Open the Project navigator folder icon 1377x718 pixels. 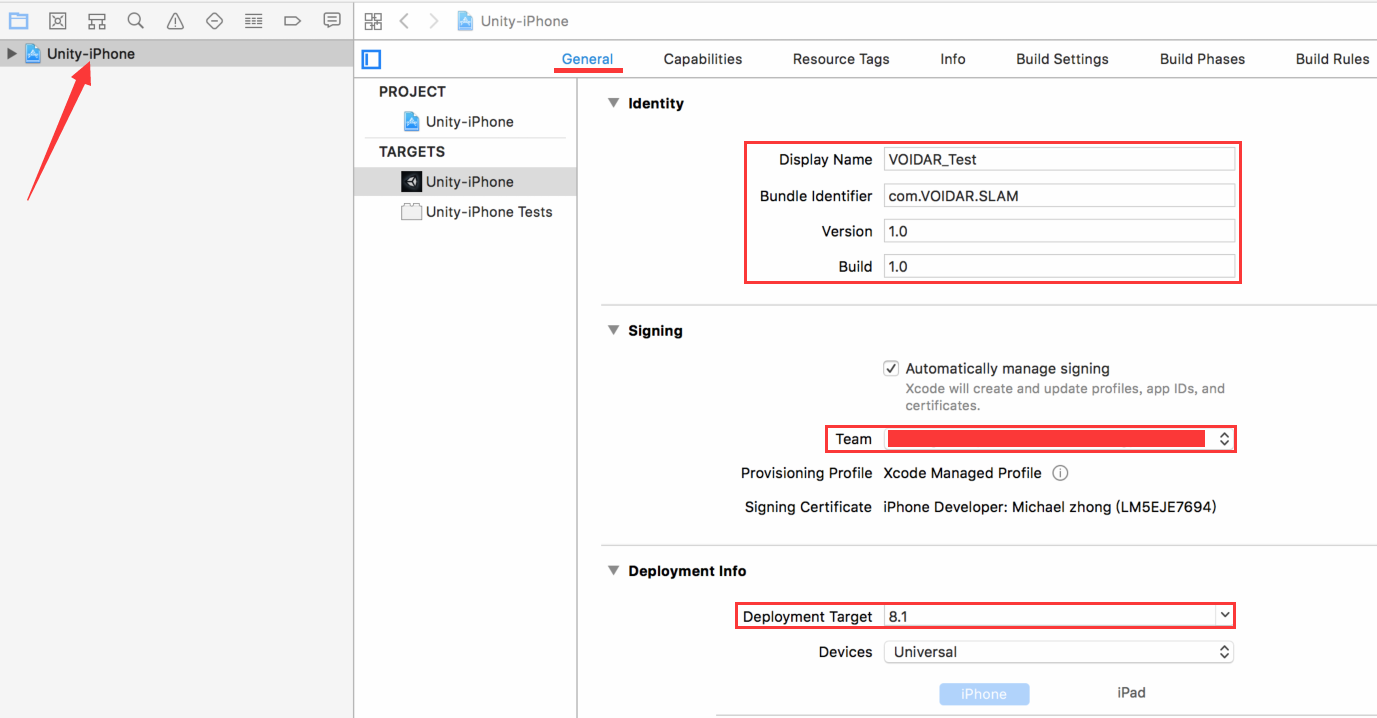coord(18,20)
